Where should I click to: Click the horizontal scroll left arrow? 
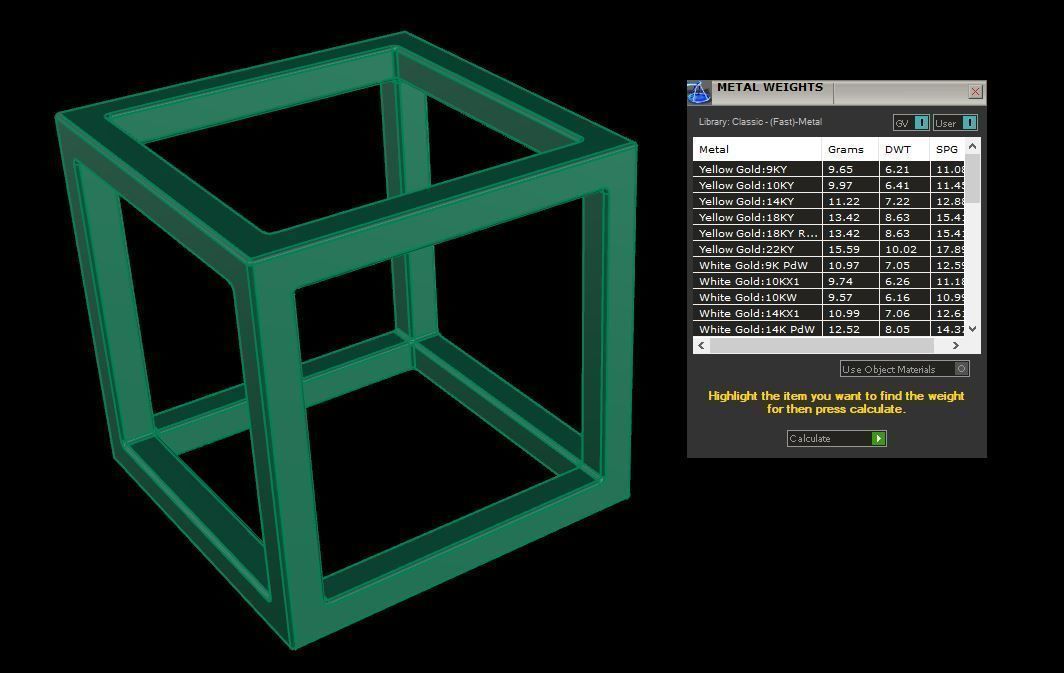tap(701, 345)
